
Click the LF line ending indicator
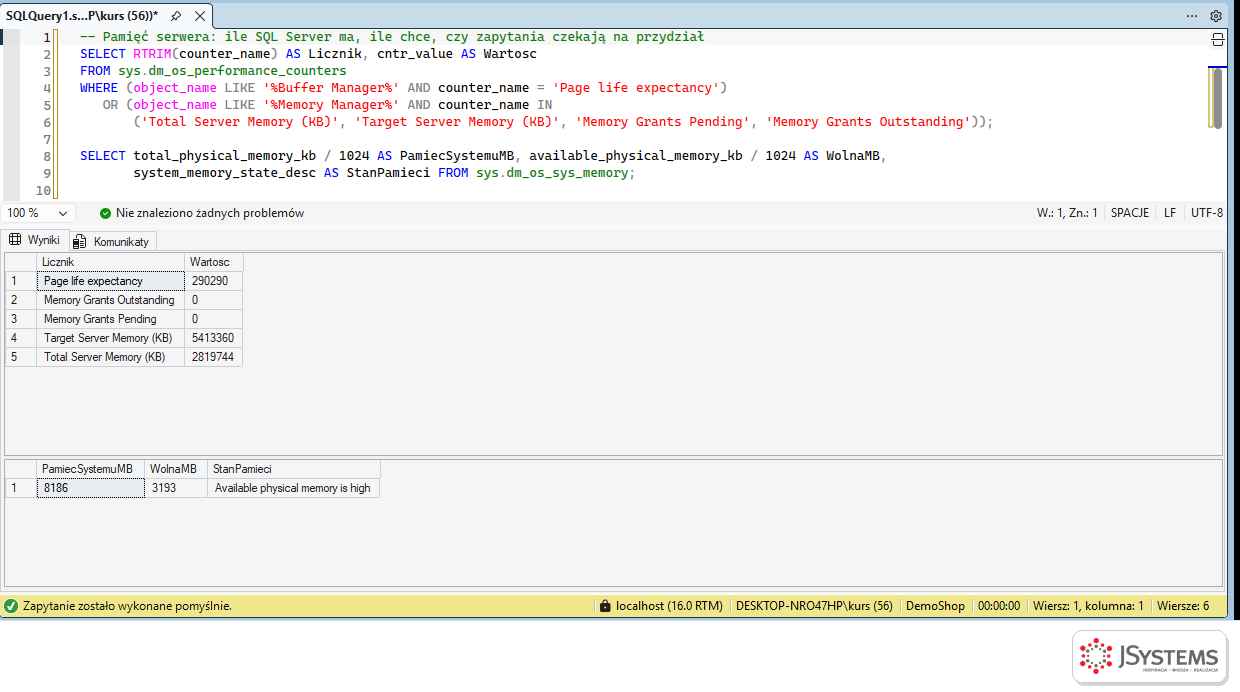1170,213
